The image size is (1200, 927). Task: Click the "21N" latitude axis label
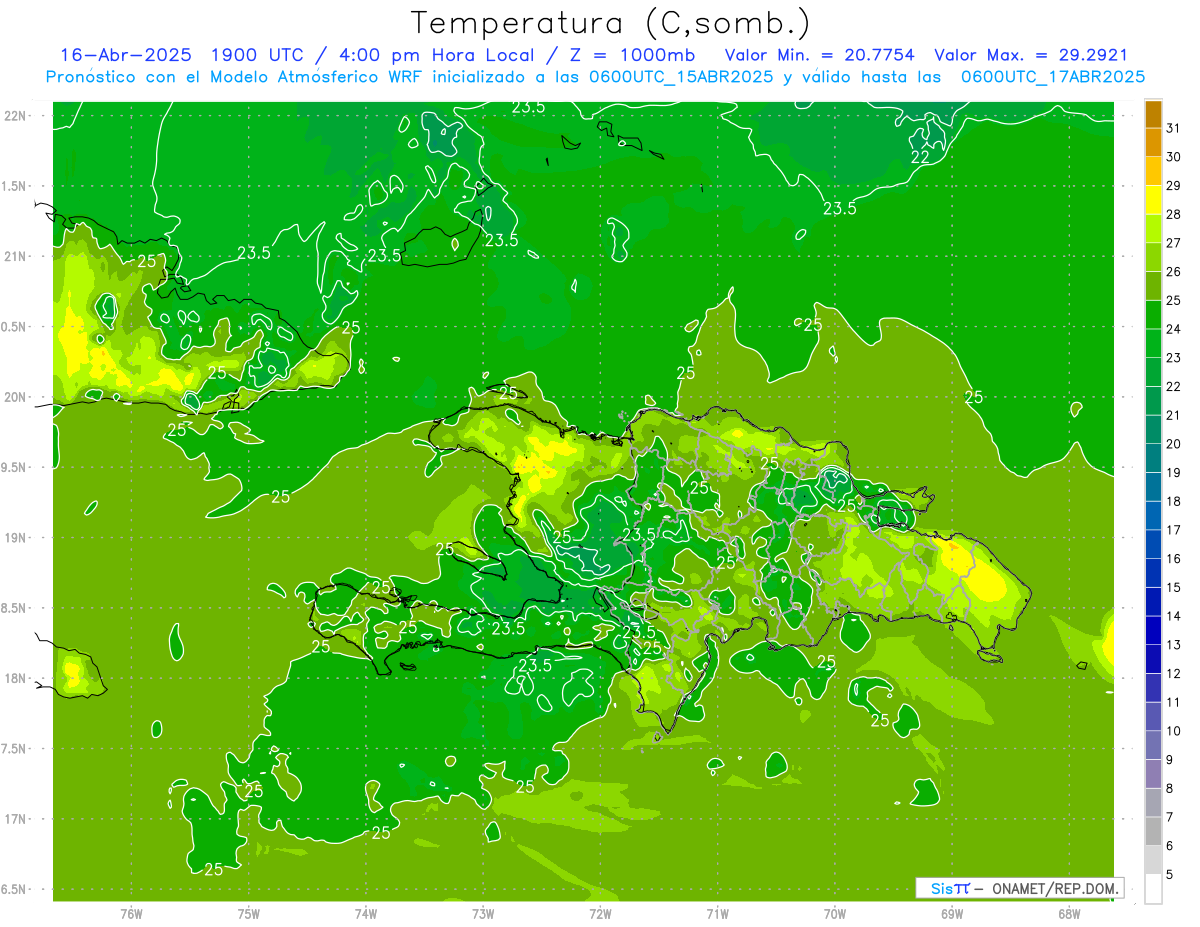coord(17,257)
